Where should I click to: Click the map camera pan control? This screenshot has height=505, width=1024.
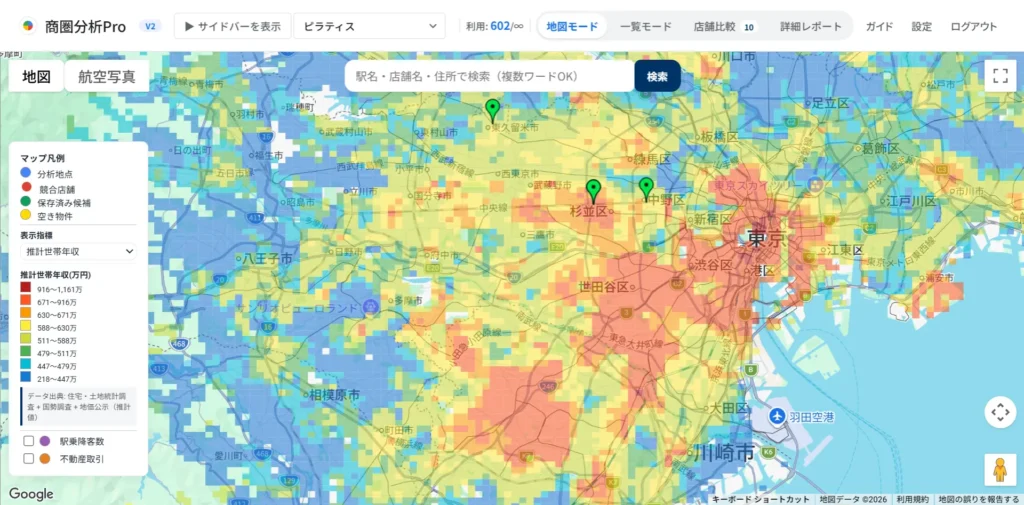1000,412
